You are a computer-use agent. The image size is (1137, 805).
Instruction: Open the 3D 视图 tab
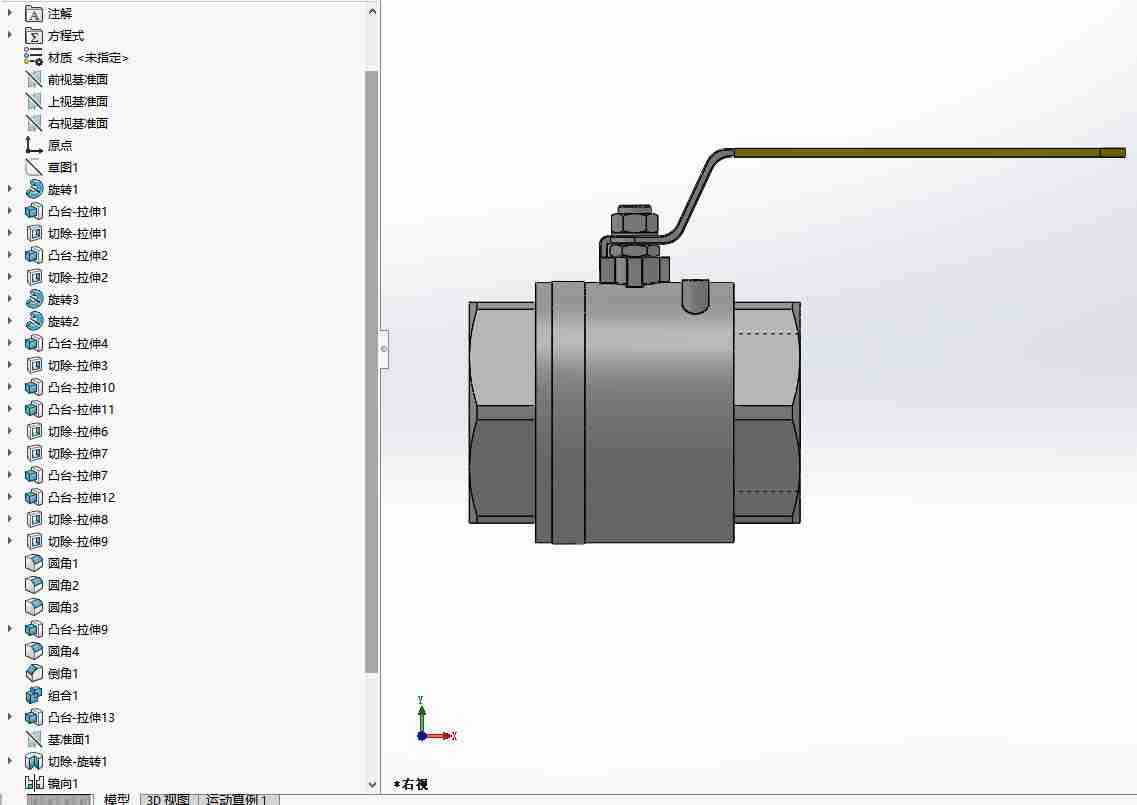coord(168,799)
